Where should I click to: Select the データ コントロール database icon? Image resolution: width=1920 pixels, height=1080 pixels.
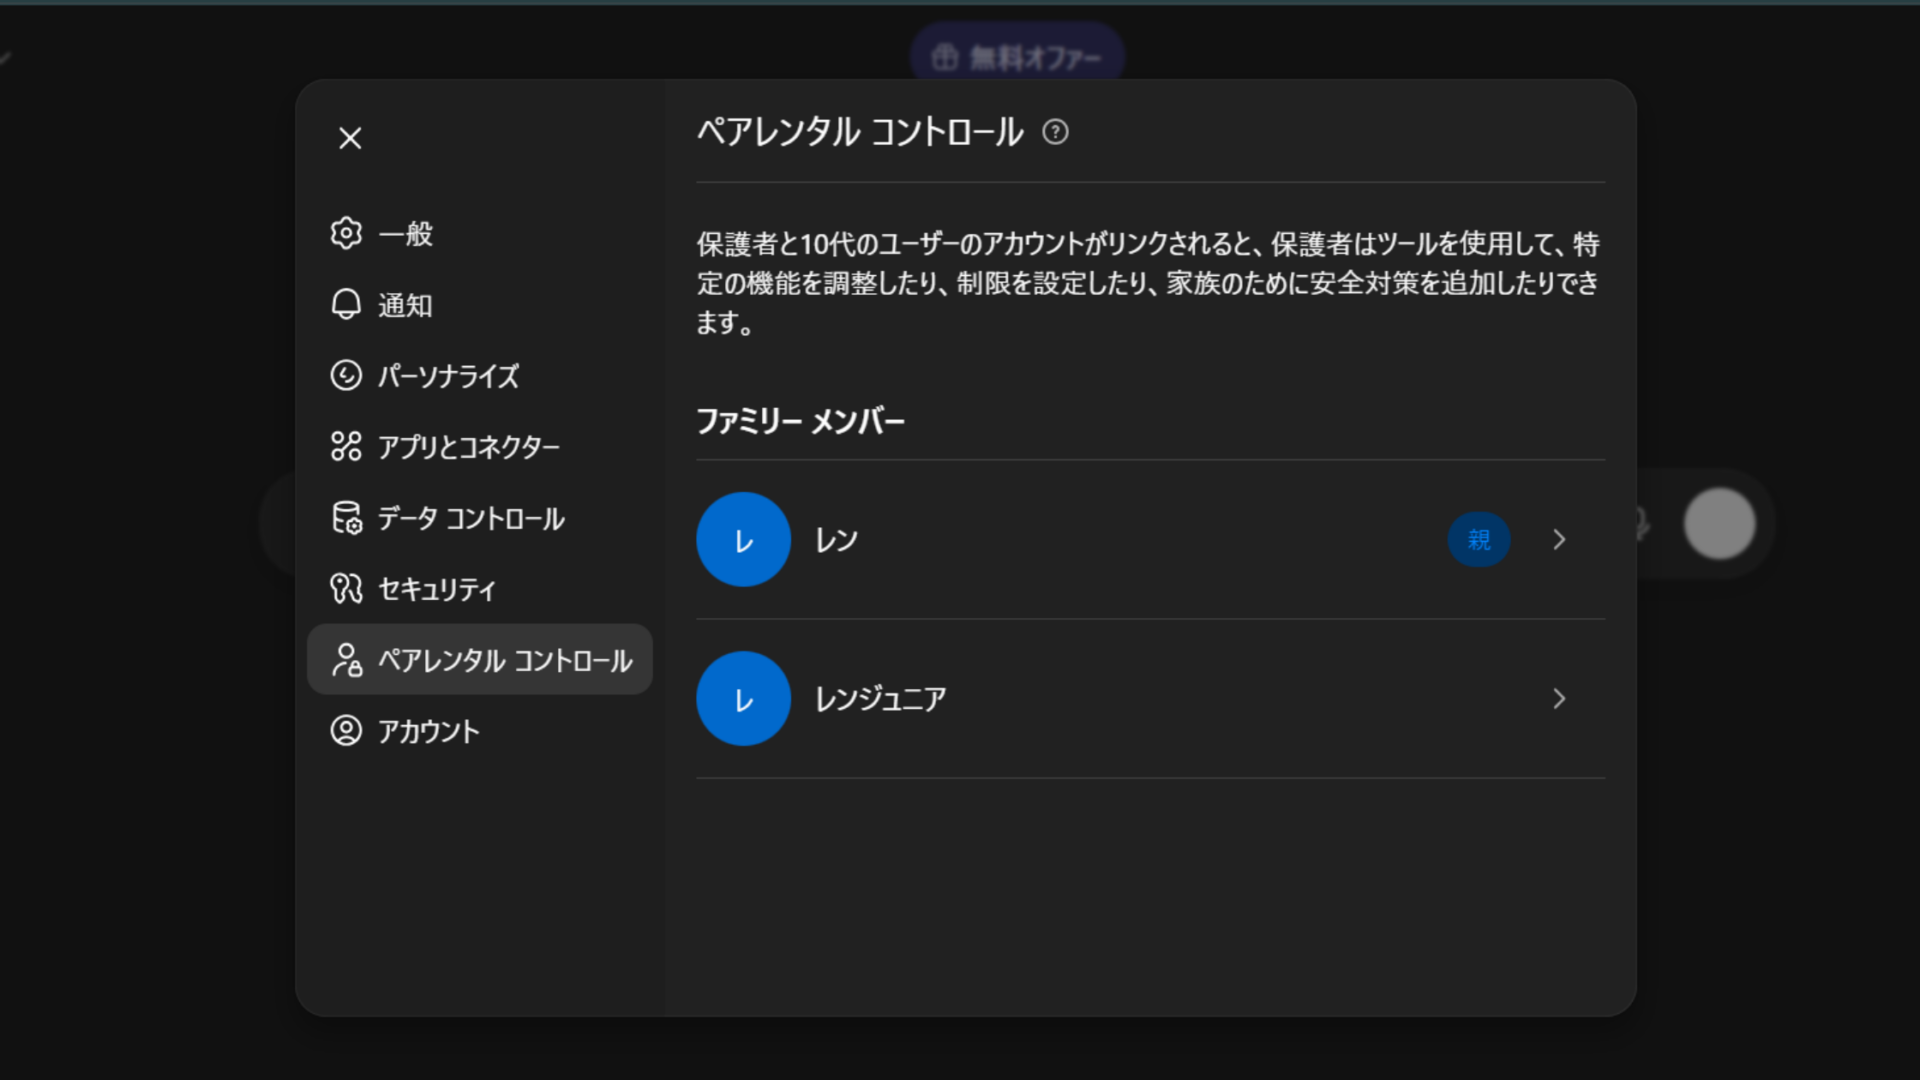click(345, 518)
